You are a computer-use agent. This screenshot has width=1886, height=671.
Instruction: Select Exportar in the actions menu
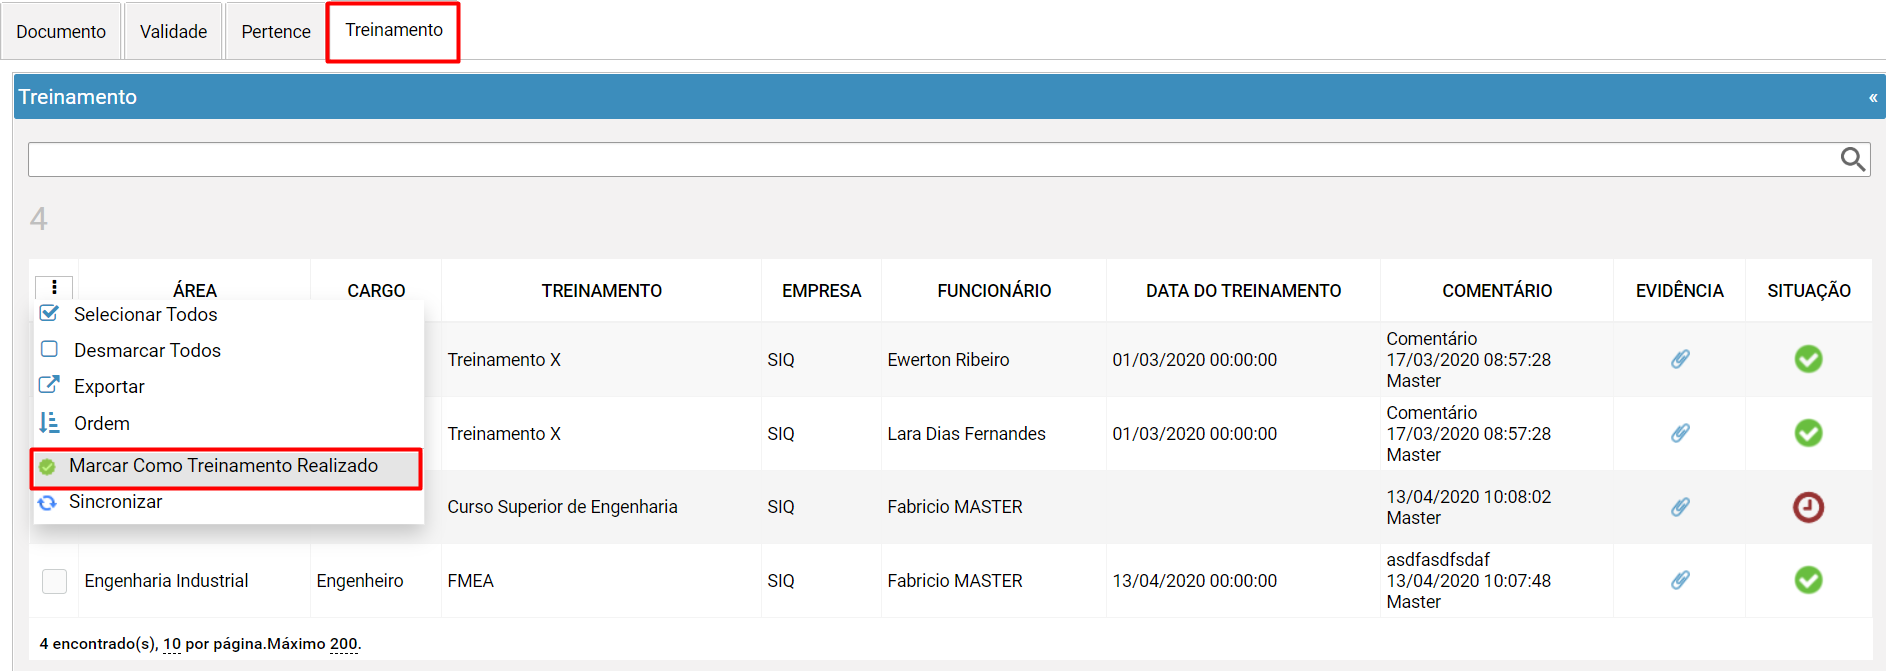point(109,386)
